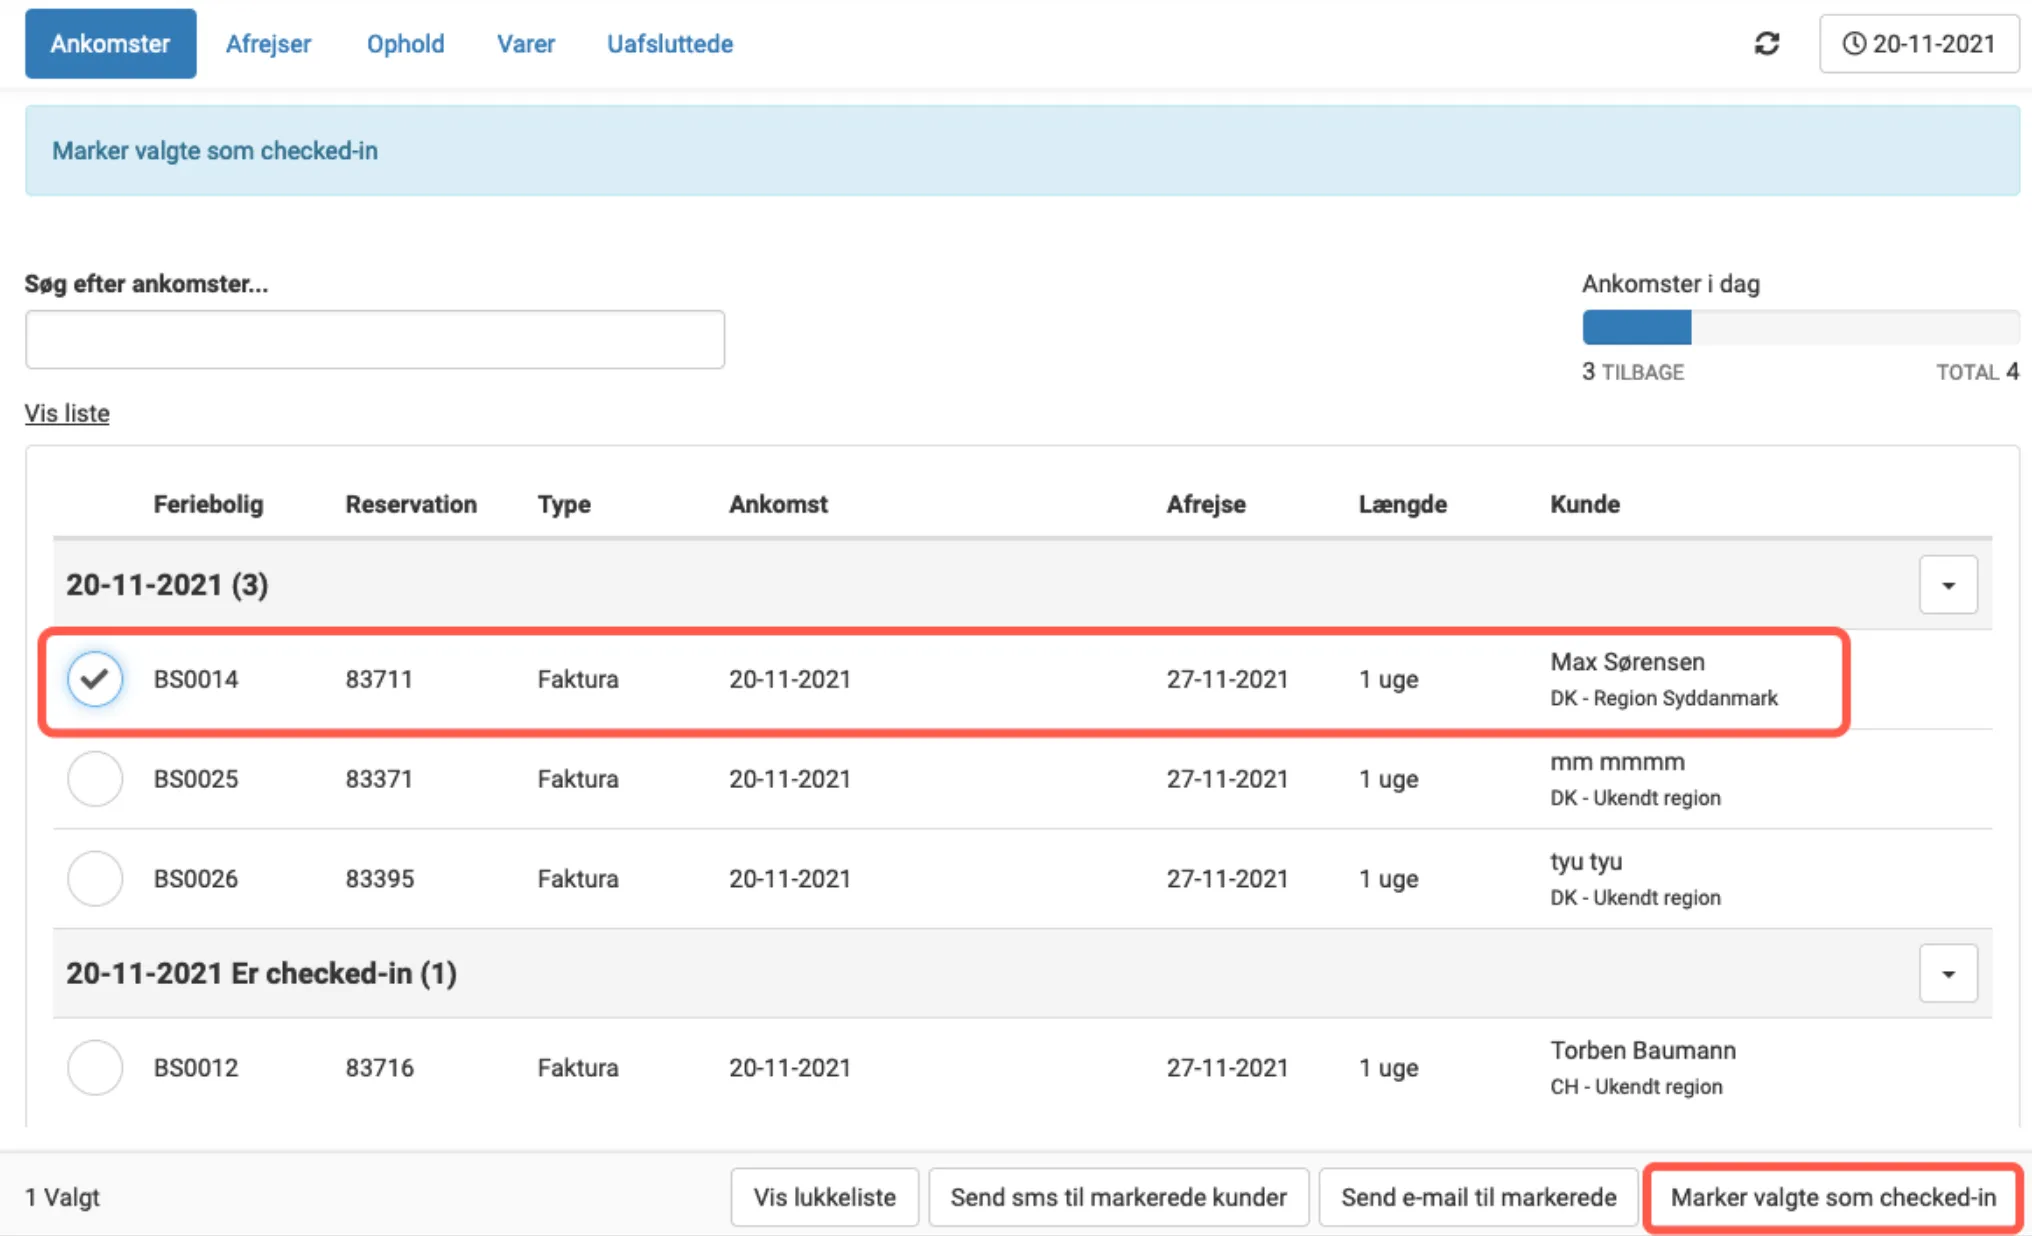Click Send e-mail til markerede button

pos(1477,1197)
